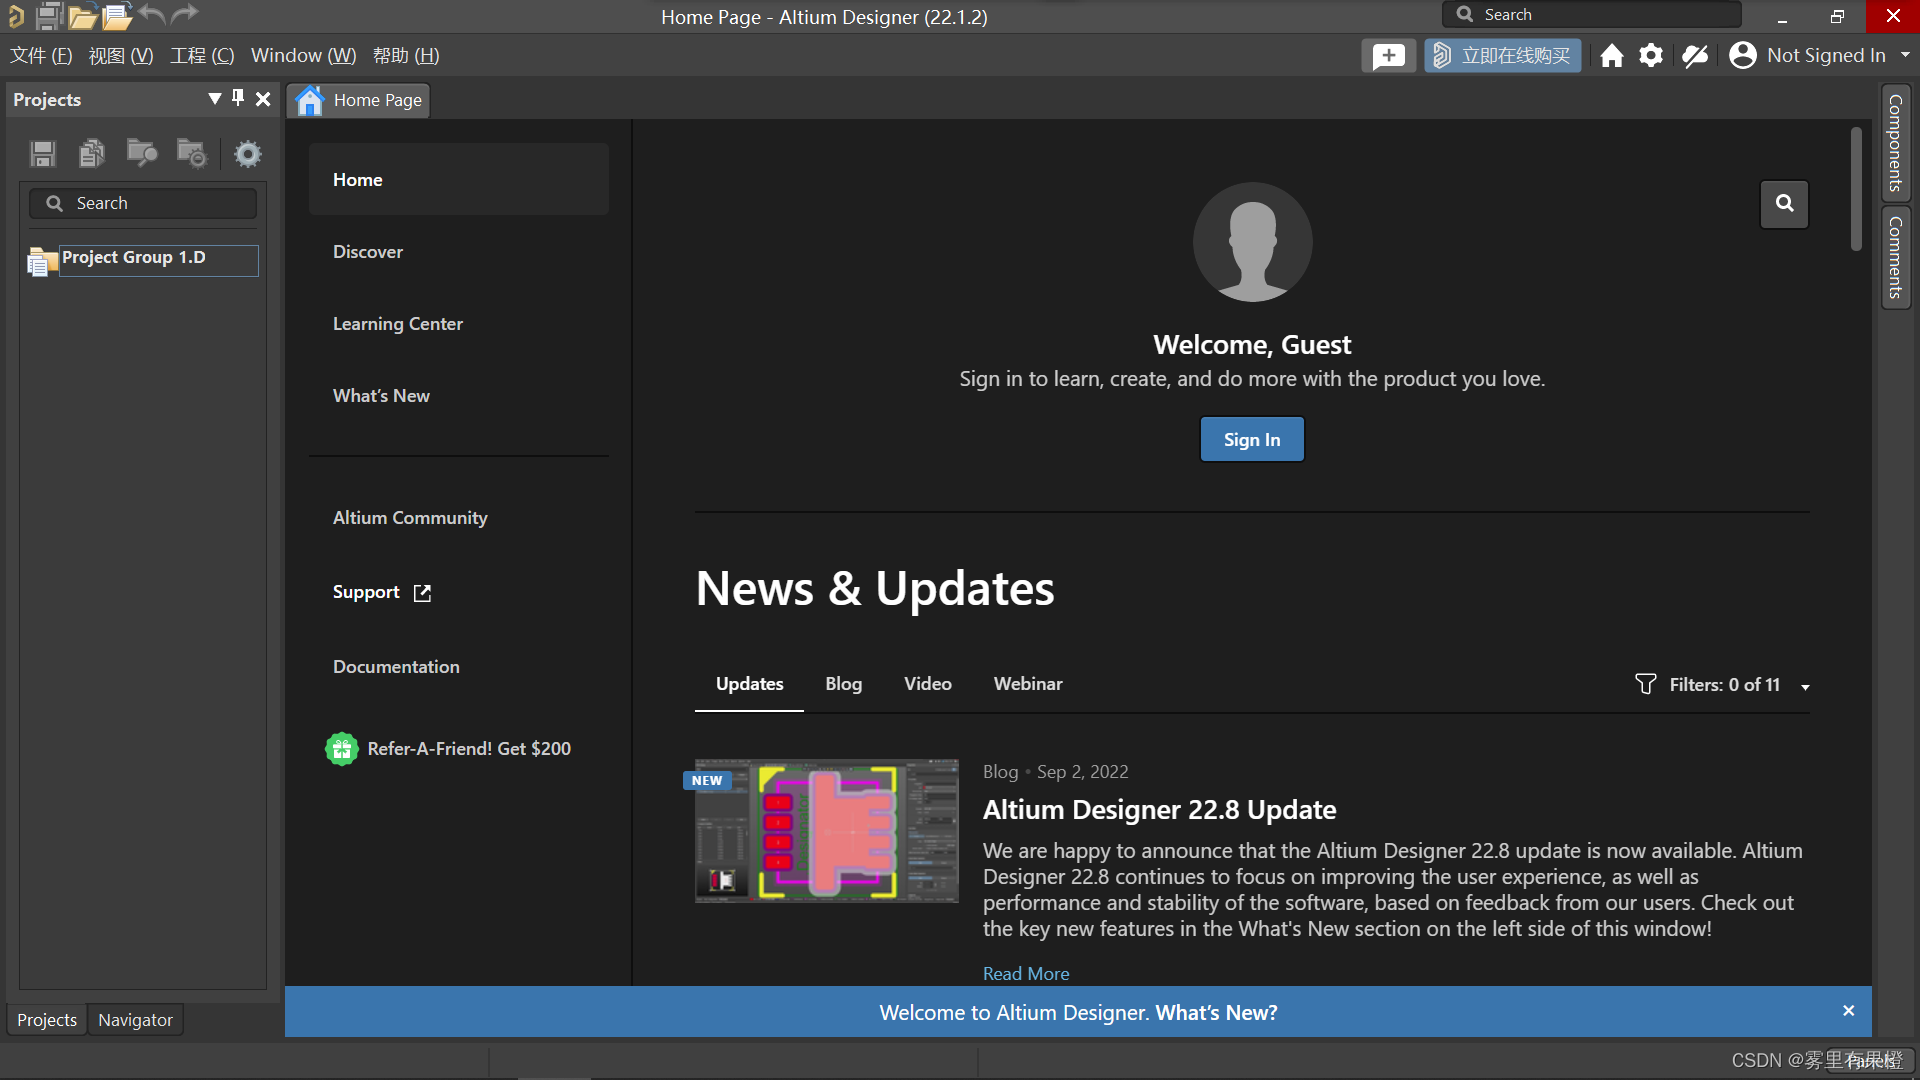Click Compile documents icon in Projects panel
1920x1080 pixels.
92,154
